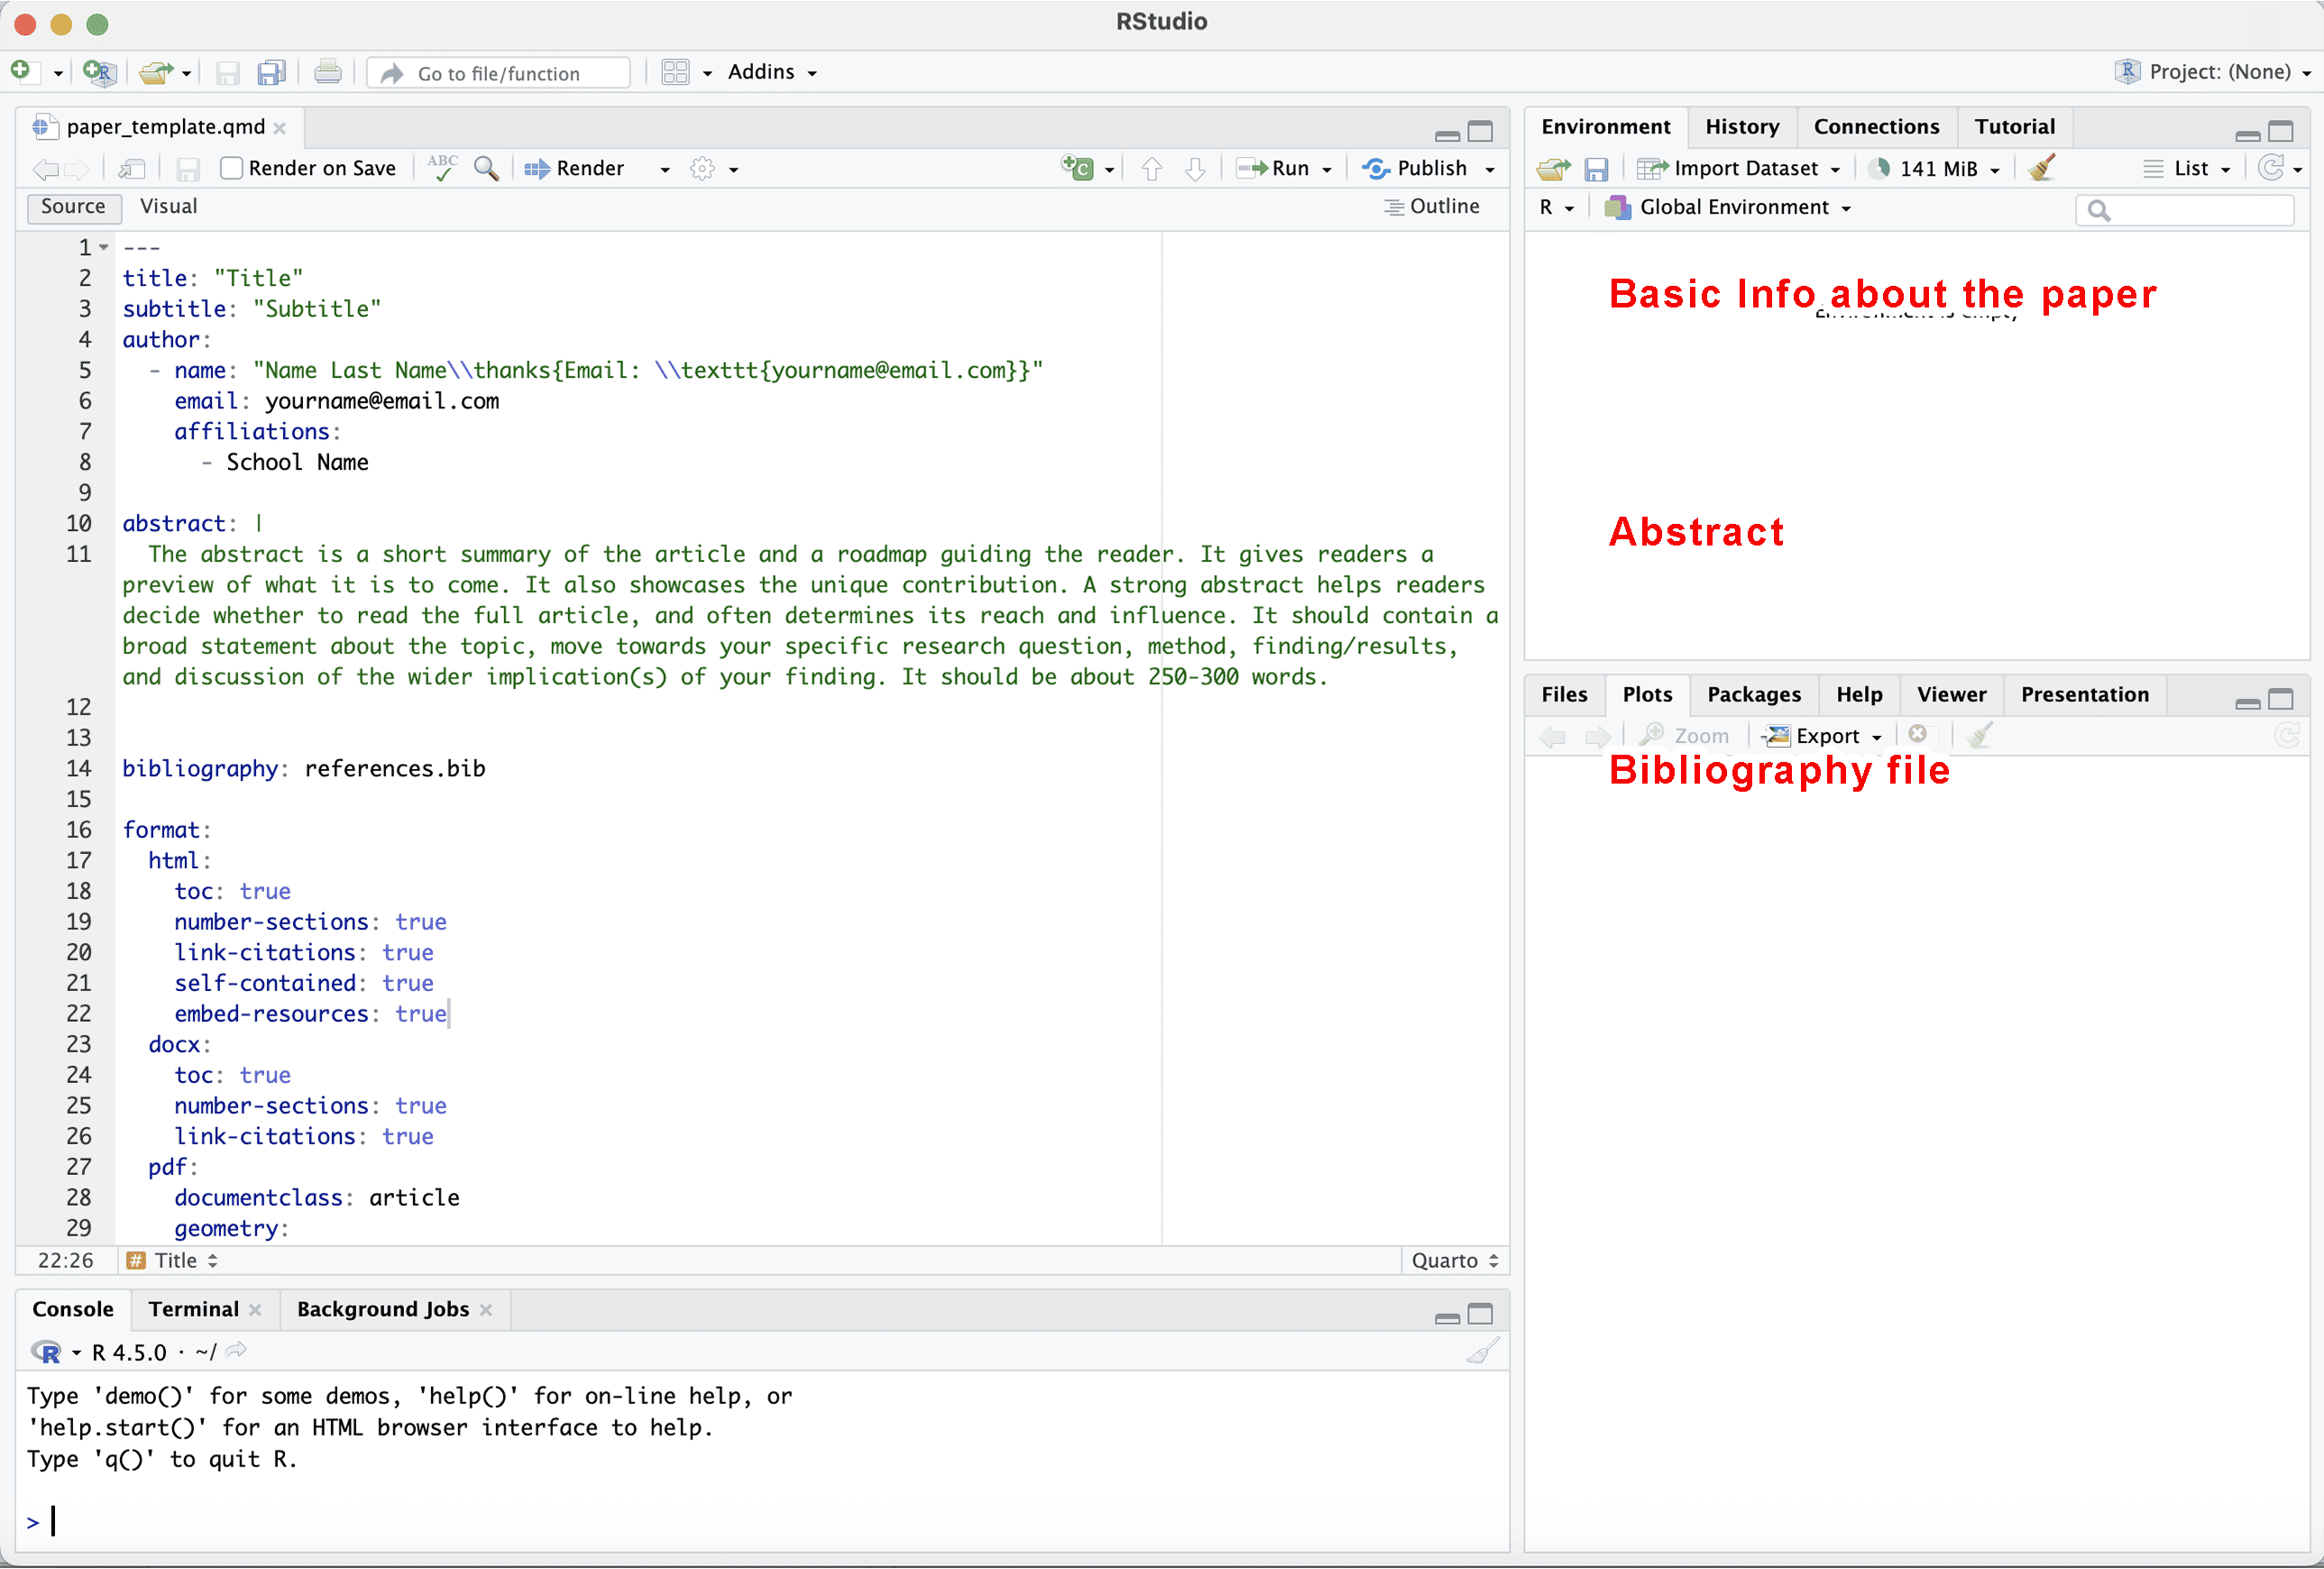Click the show in new window icon
Image resolution: width=2324 pixels, height=1569 pixels.
132,168
